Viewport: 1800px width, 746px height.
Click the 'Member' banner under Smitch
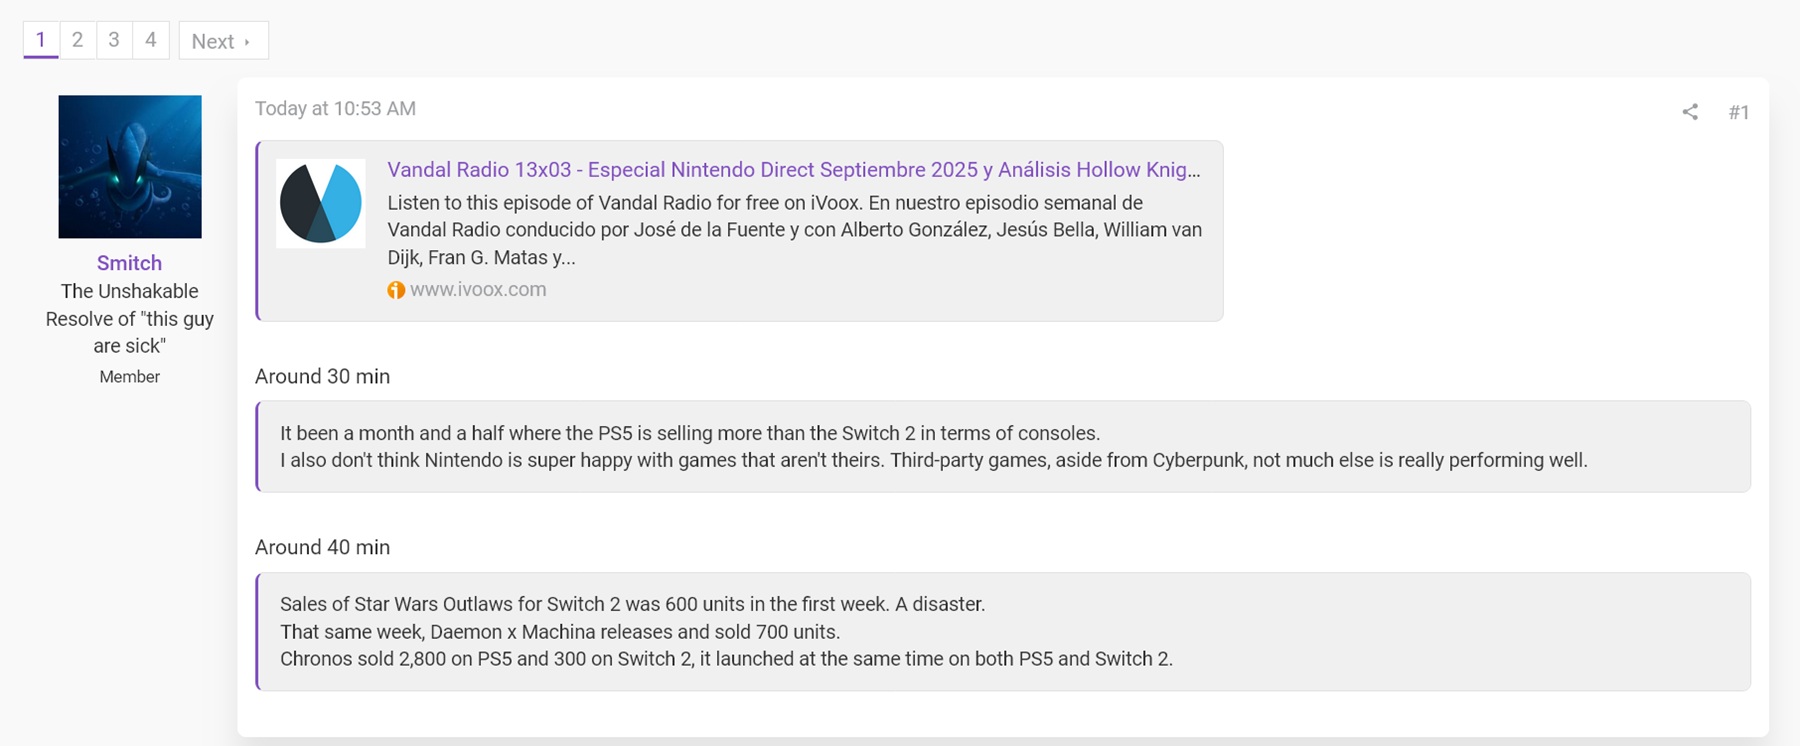pos(130,377)
